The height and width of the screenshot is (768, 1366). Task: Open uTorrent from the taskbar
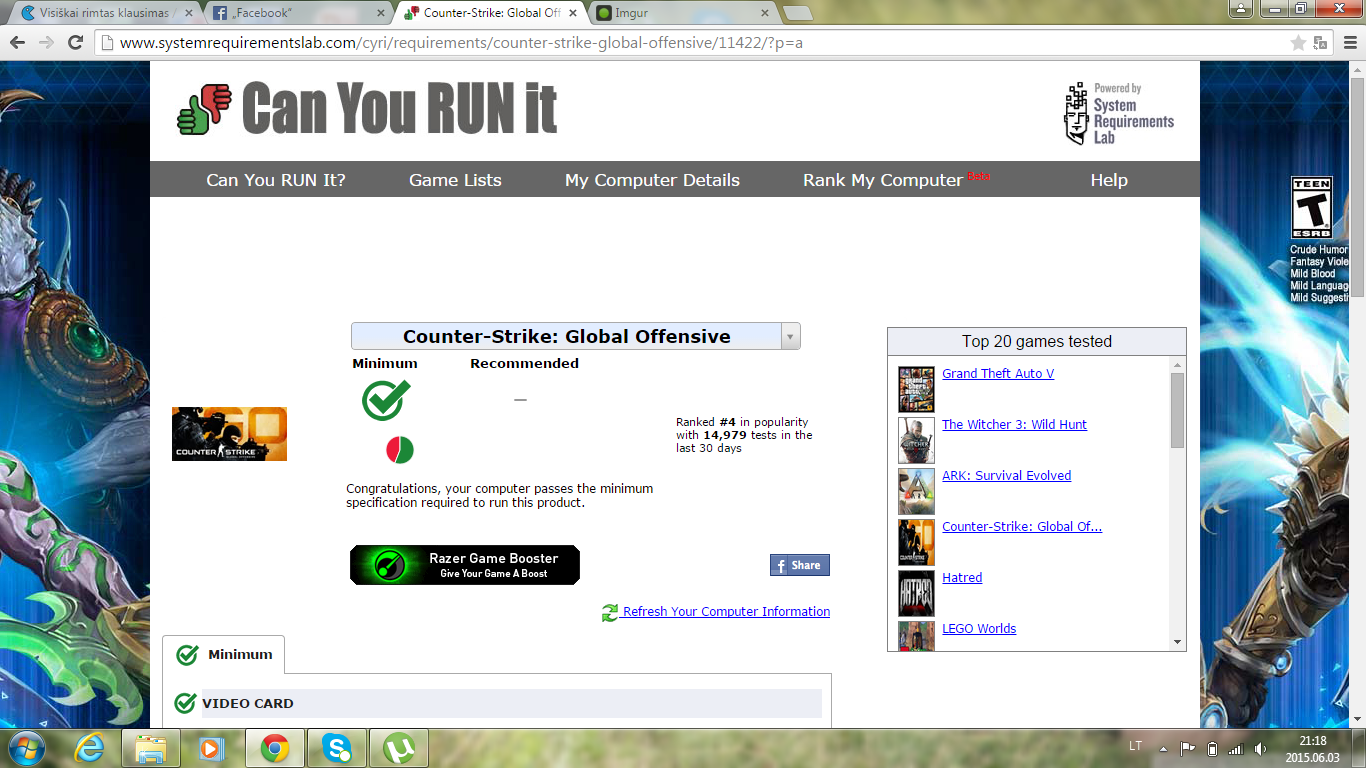(399, 748)
